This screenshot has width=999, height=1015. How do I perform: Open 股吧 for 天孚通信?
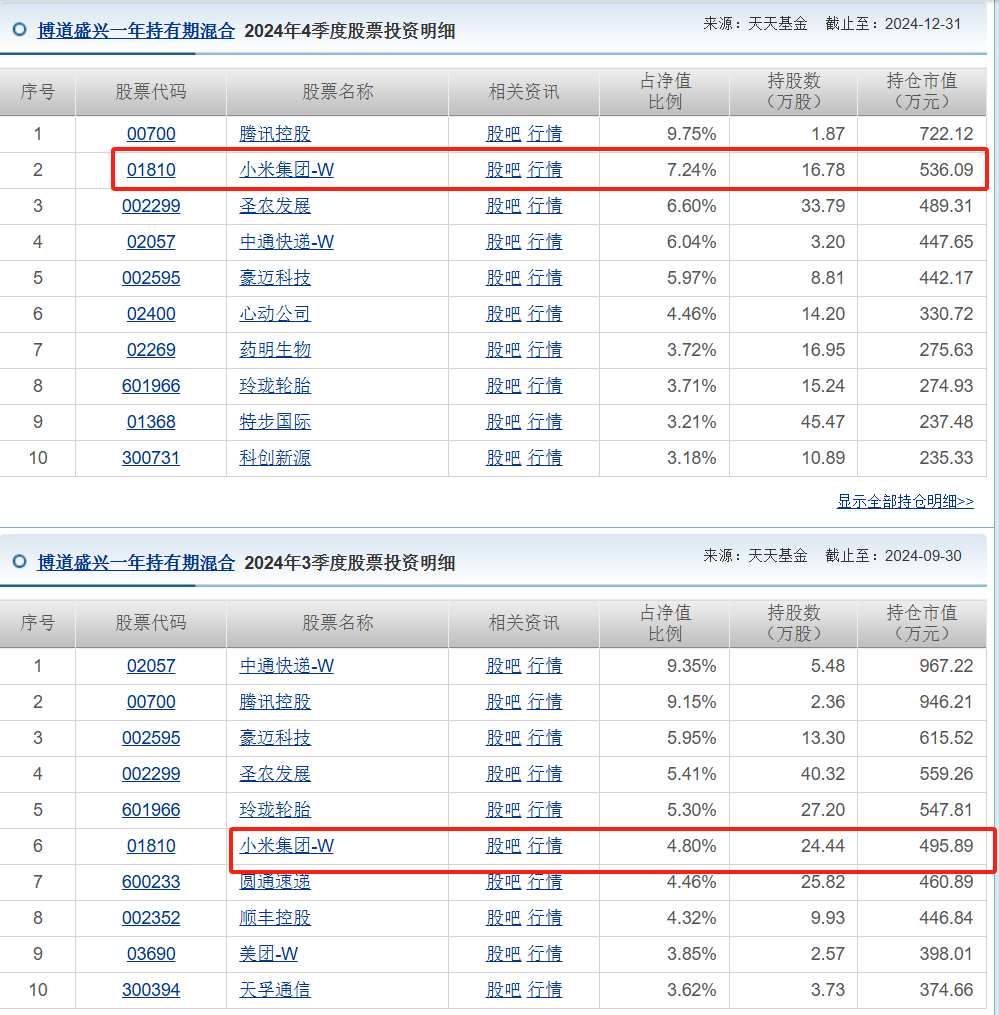(x=503, y=990)
